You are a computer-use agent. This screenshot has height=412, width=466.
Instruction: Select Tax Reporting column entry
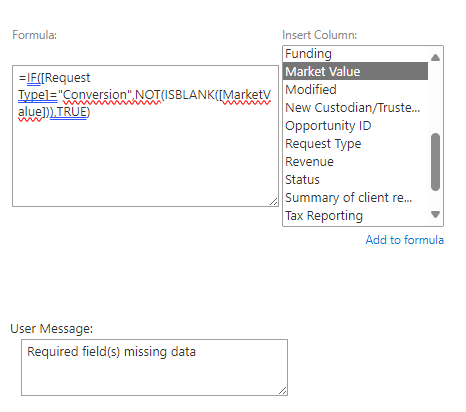click(355, 215)
